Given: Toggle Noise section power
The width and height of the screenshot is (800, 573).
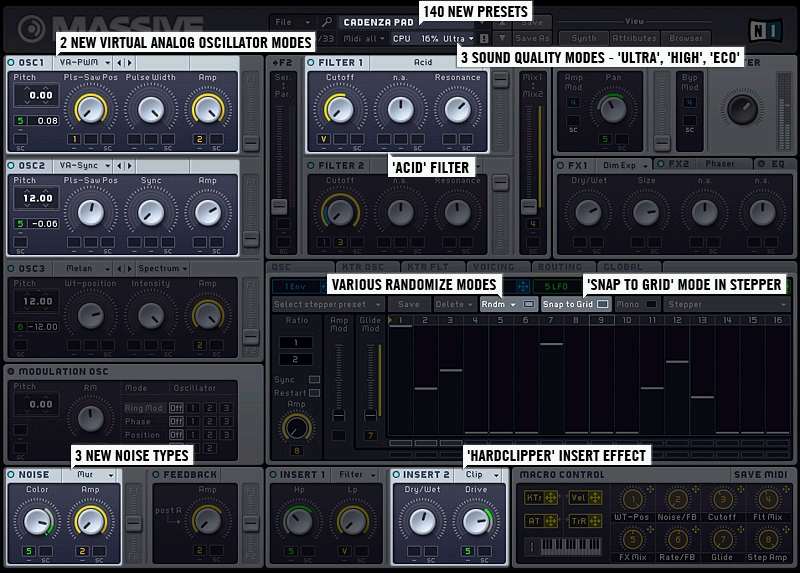Looking at the screenshot, I should tap(11, 475).
